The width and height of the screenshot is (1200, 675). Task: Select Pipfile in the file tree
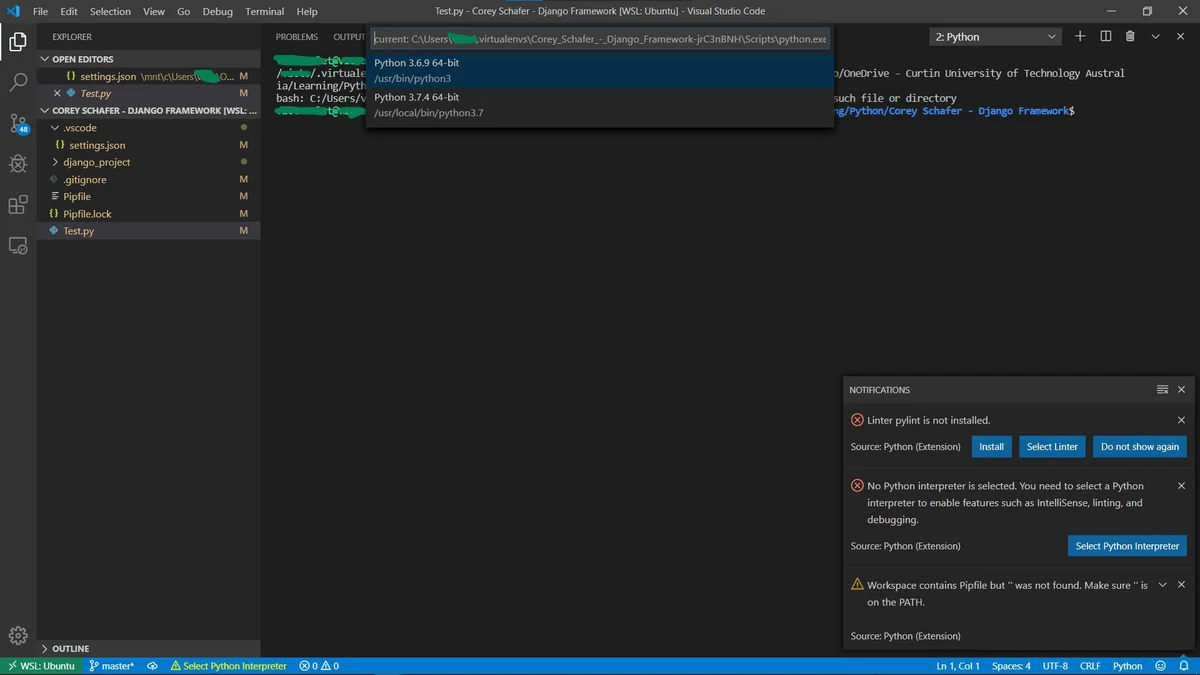tap(77, 196)
